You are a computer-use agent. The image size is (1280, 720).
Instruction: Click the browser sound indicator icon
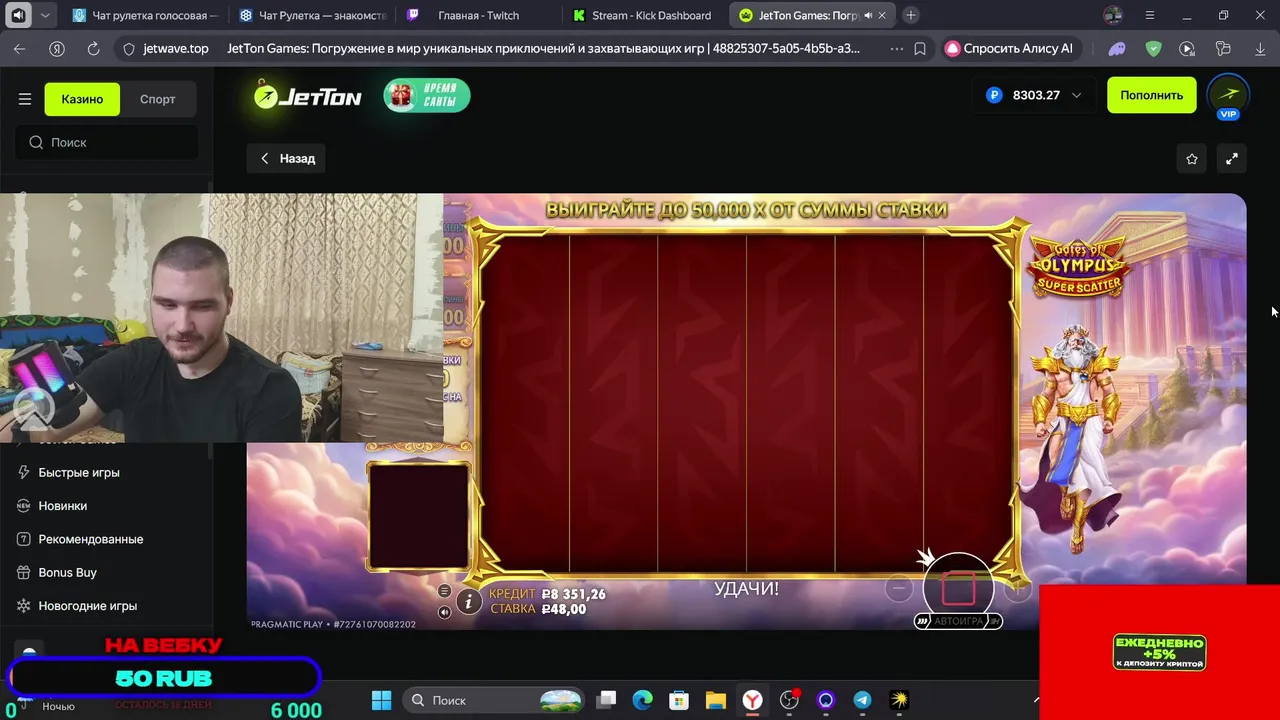click(x=18, y=15)
